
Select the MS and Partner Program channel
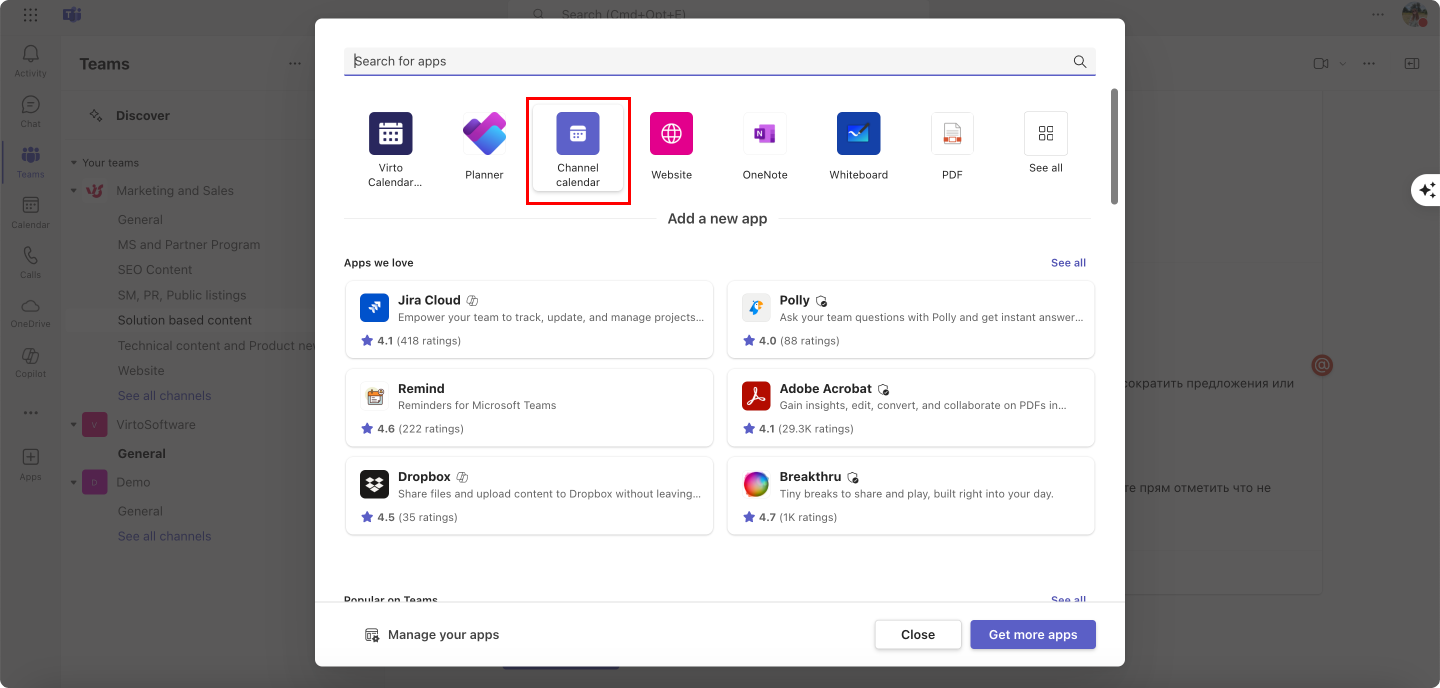click(189, 245)
